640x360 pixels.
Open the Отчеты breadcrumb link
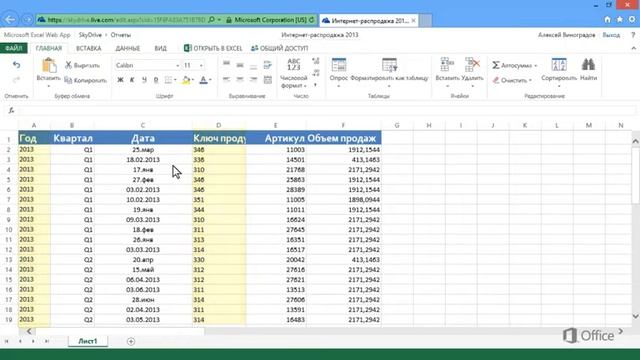(120, 35)
